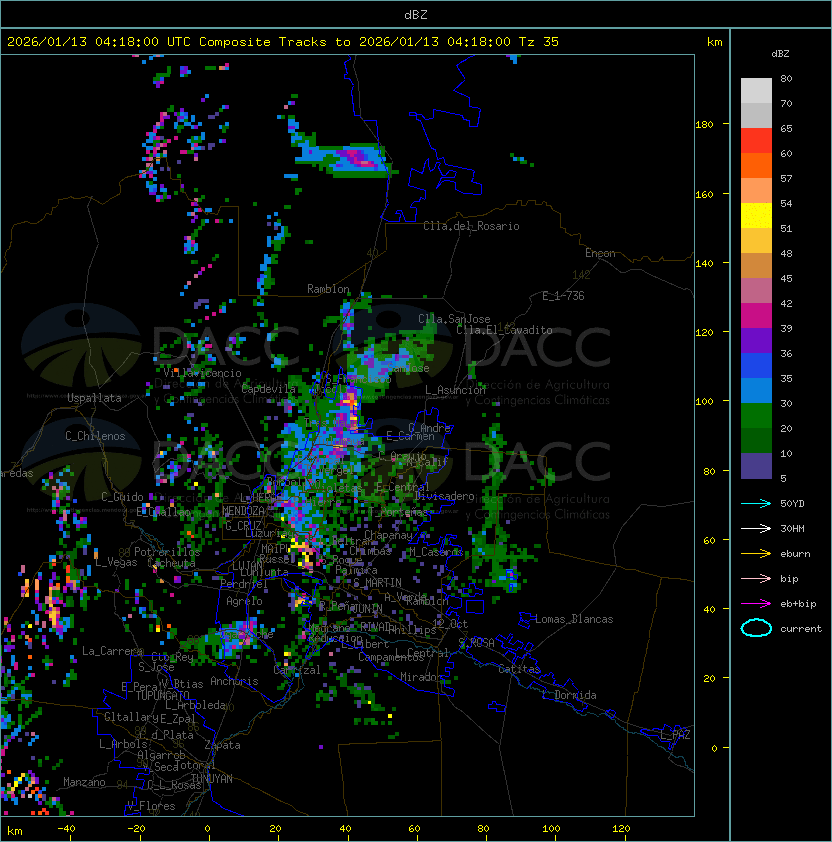
Task: Click the Tz 35 value in header
Action: click(539, 42)
